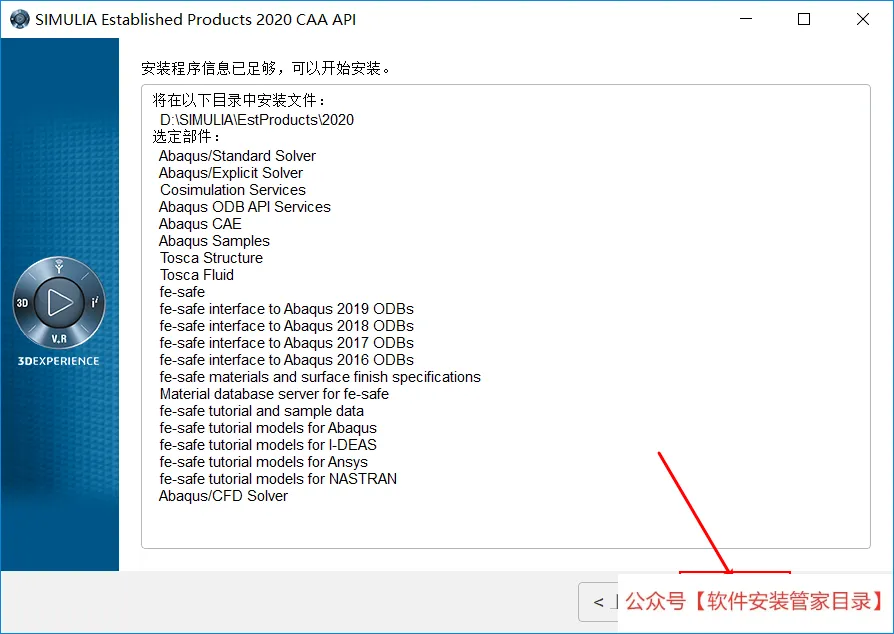Select the Tosca Fluid line
This screenshot has width=894, height=634.
(x=197, y=275)
